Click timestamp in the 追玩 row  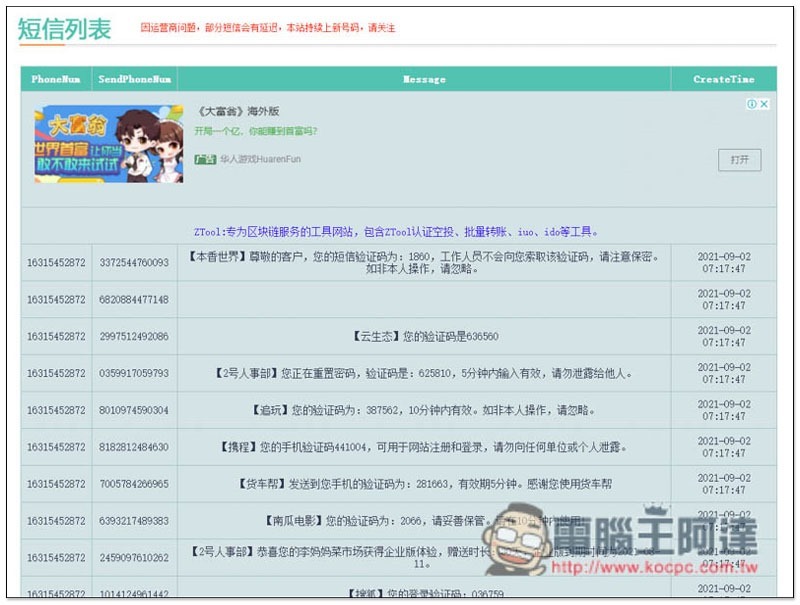pyautogui.click(x=724, y=410)
